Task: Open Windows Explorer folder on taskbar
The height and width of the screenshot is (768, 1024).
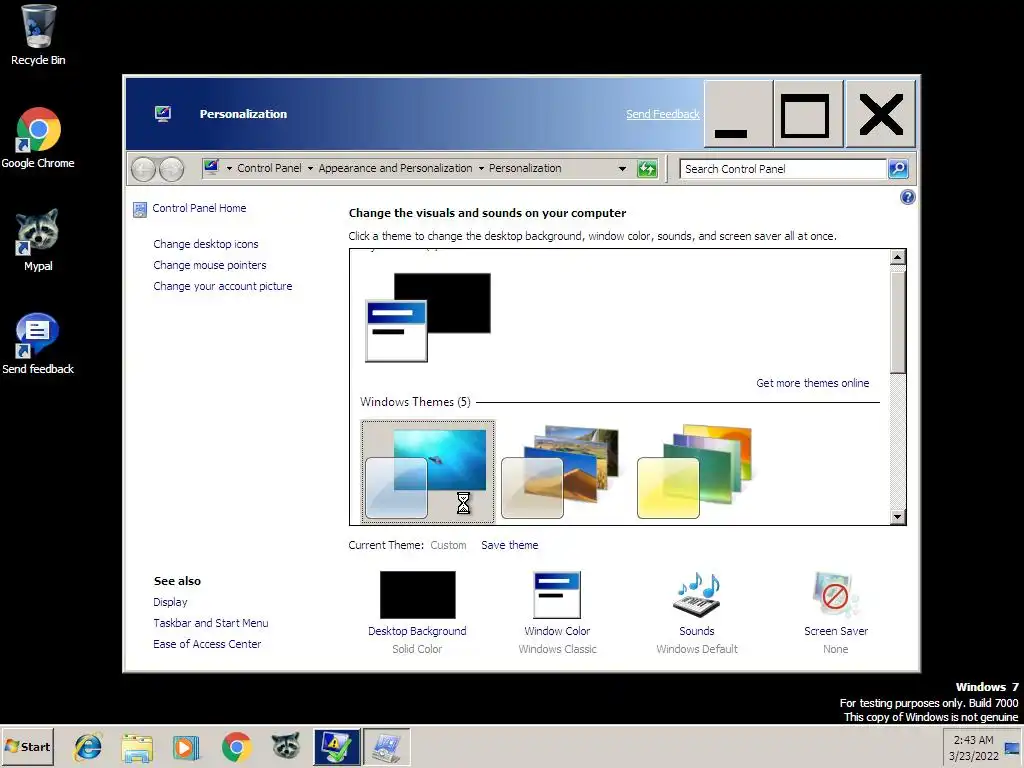Action: [137, 747]
